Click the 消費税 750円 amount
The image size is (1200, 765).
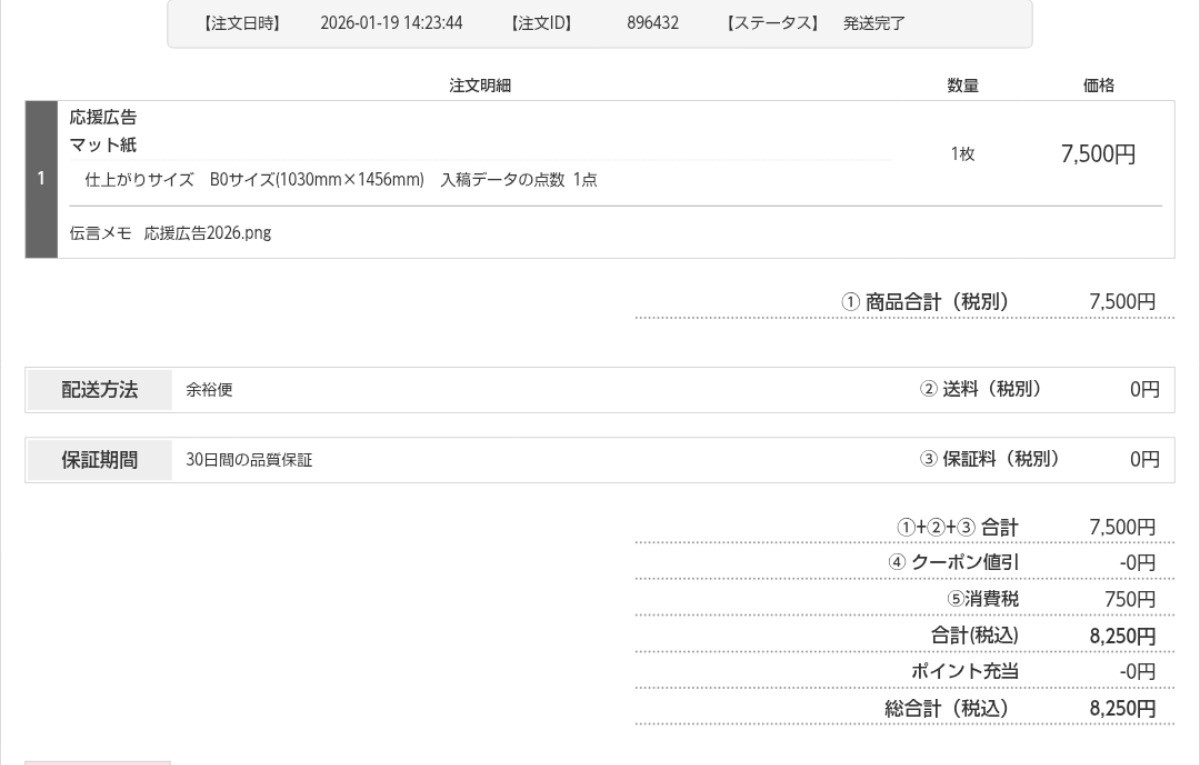click(1135, 599)
